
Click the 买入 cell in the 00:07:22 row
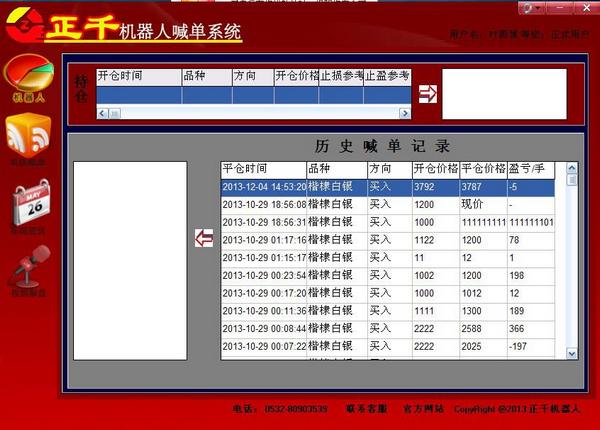click(390, 347)
